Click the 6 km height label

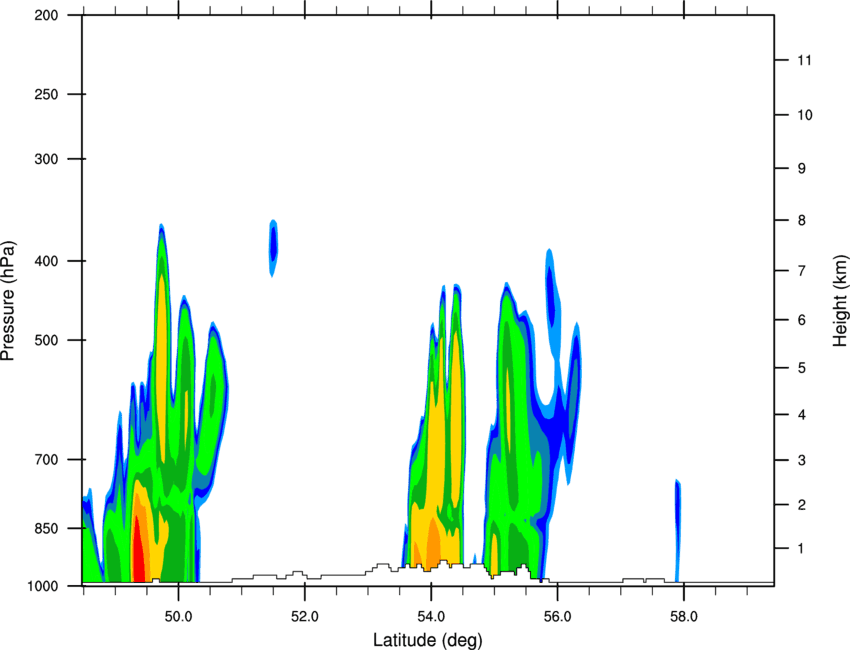click(x=802, y=320)
